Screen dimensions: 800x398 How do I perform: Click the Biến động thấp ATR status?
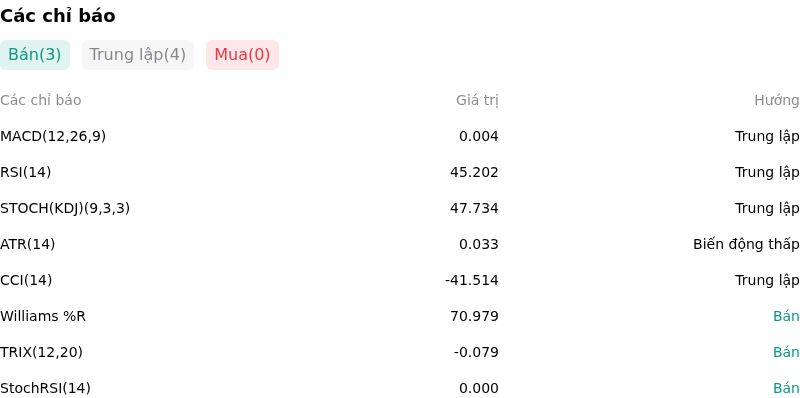pos(746,244)
